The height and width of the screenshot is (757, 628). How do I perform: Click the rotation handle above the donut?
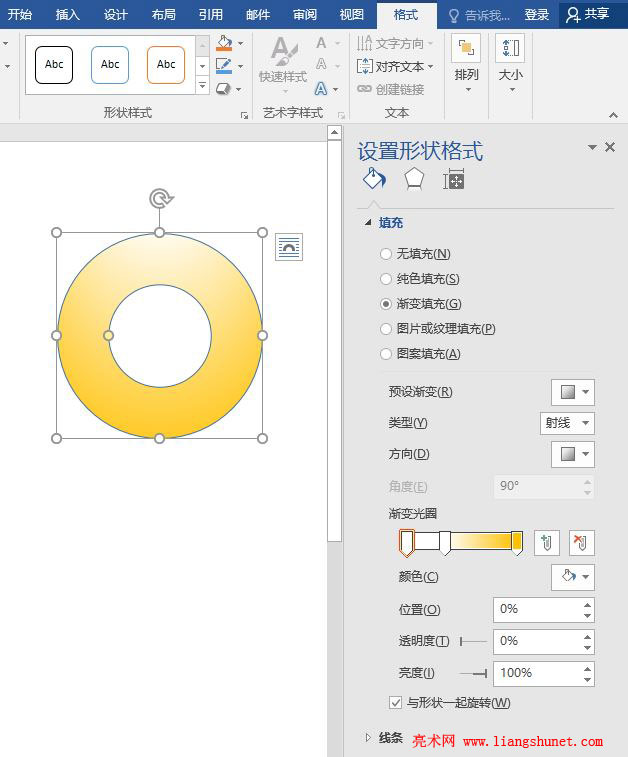pyautogui.click(x=160, y=198)
